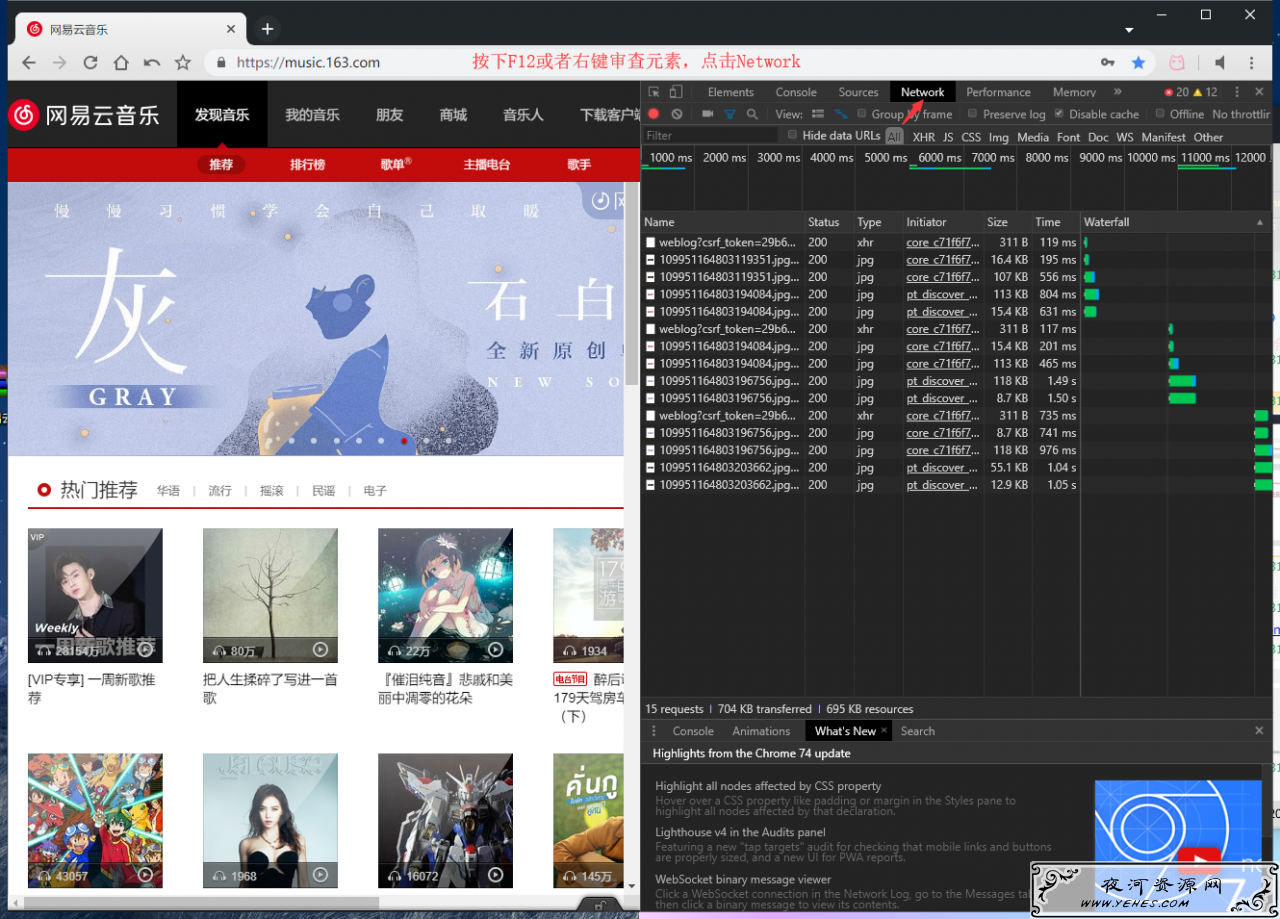Click the yellow warning count badge showing 12

[x=1206, y=92]
